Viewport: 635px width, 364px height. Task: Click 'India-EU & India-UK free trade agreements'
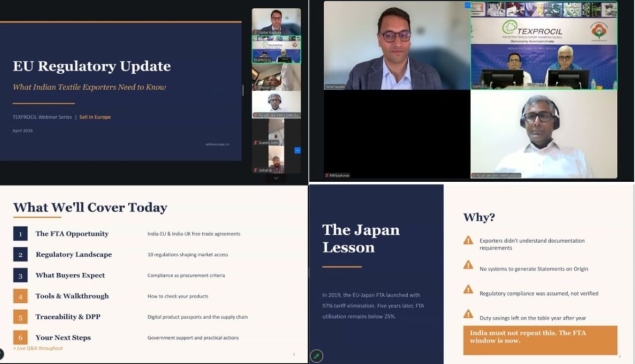coord(194,234)
